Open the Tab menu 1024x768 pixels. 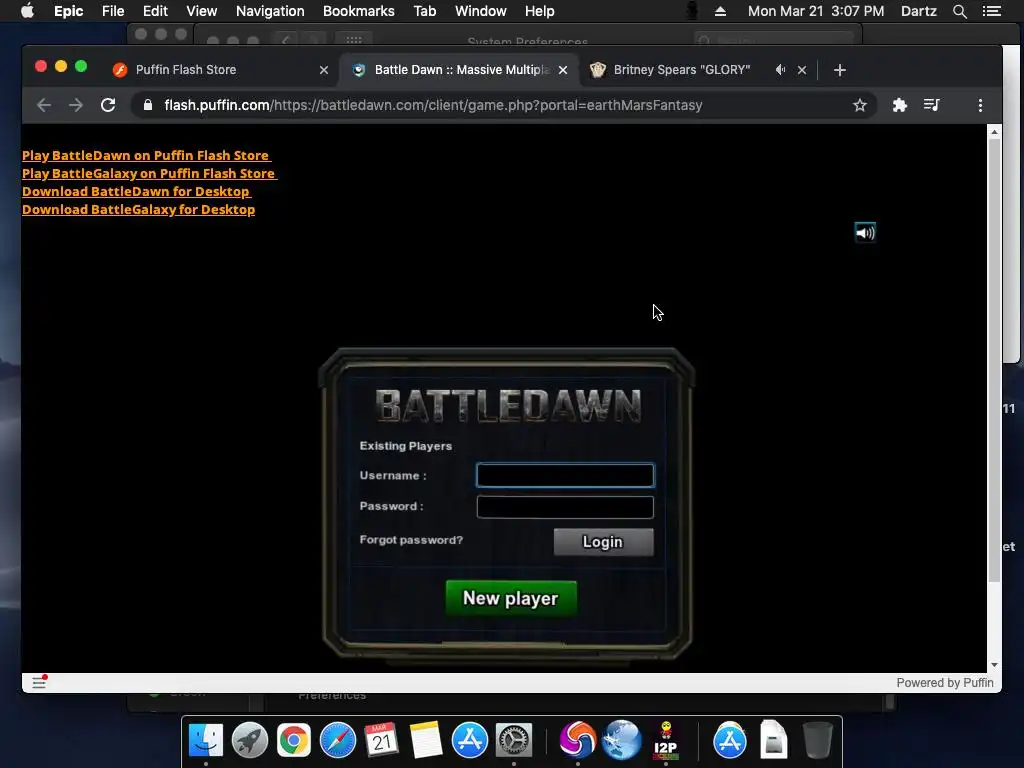click(424, 11)
